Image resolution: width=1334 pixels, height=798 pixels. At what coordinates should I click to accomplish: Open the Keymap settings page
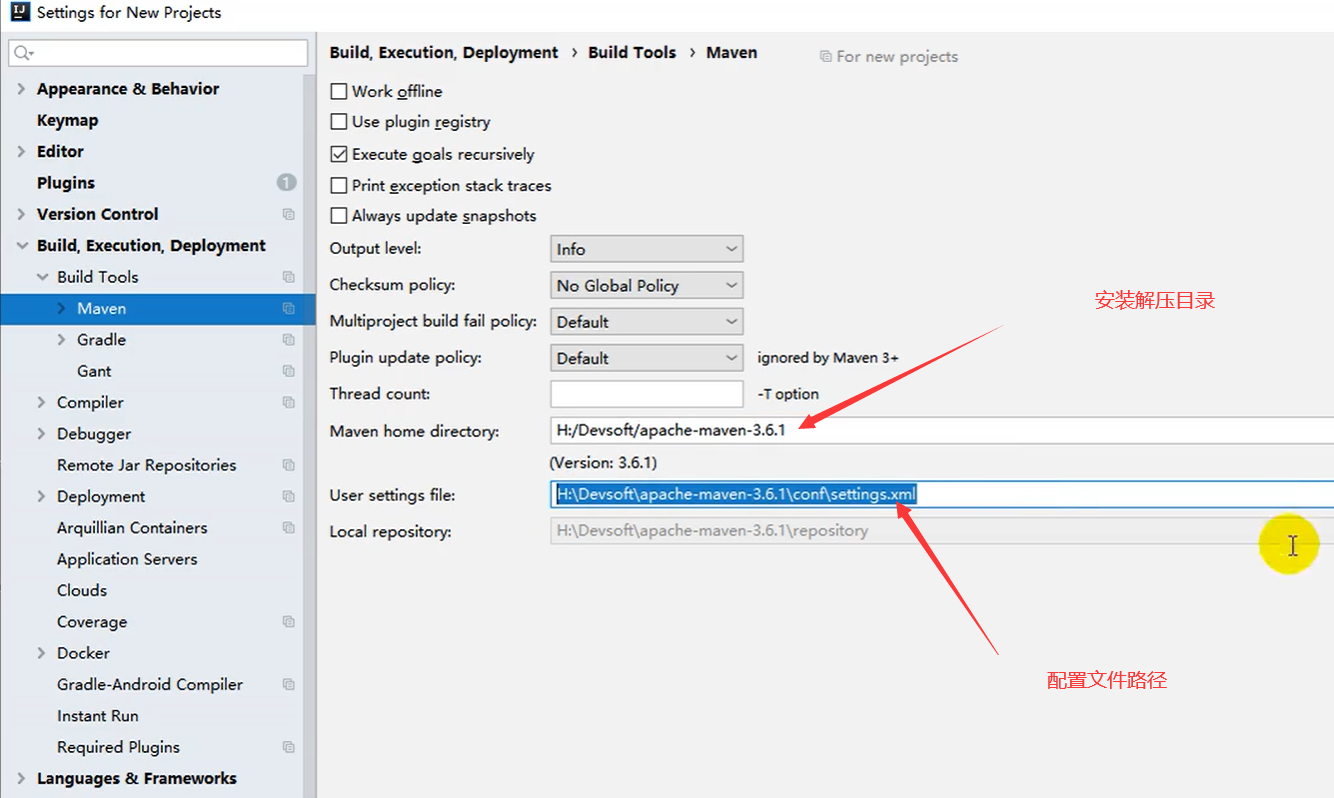point(67,120)
